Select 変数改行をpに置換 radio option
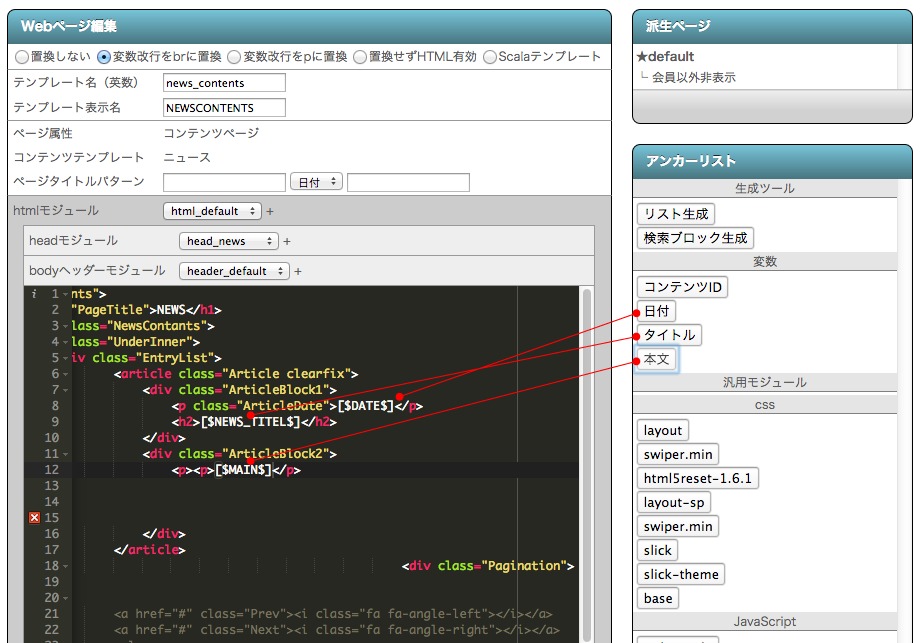The image size is (921, 643). coord(234,57)
